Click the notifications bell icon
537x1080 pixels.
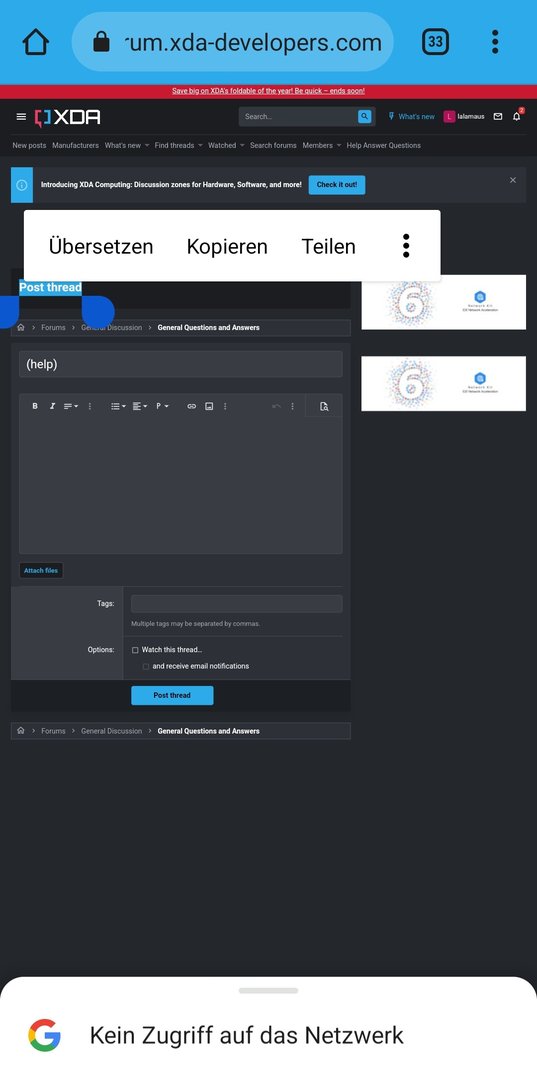point(516,116)
